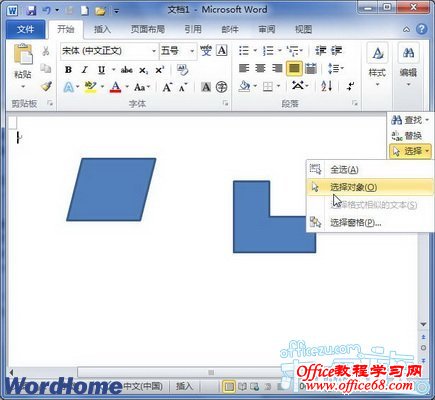435x400 pixels.
Task: Switch to the 插入 Insert tab
Action: click(x=102, y=30)
